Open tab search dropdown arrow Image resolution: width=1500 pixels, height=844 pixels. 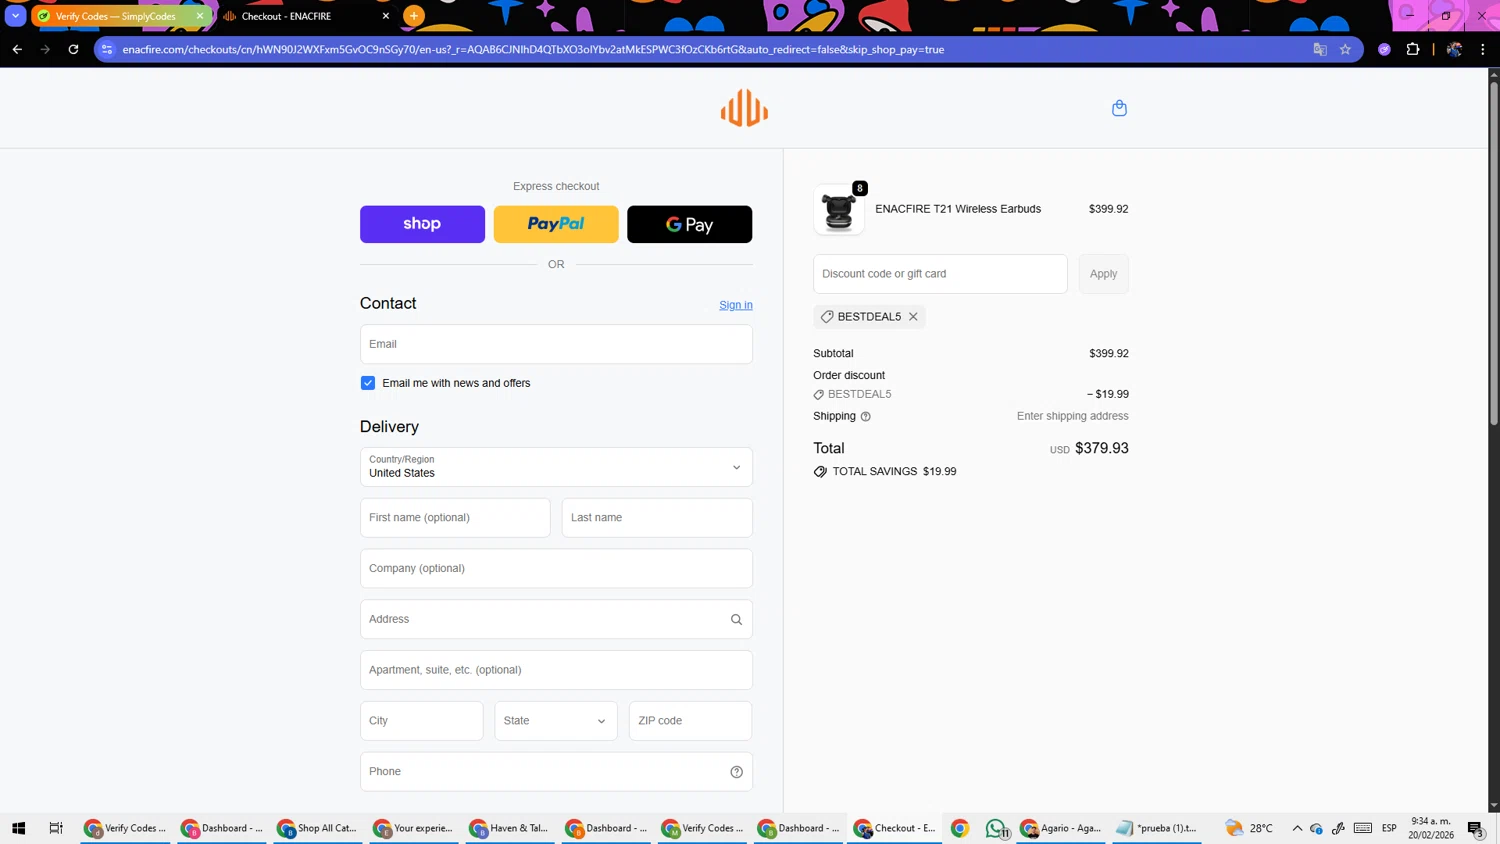(x=15, y=16)
